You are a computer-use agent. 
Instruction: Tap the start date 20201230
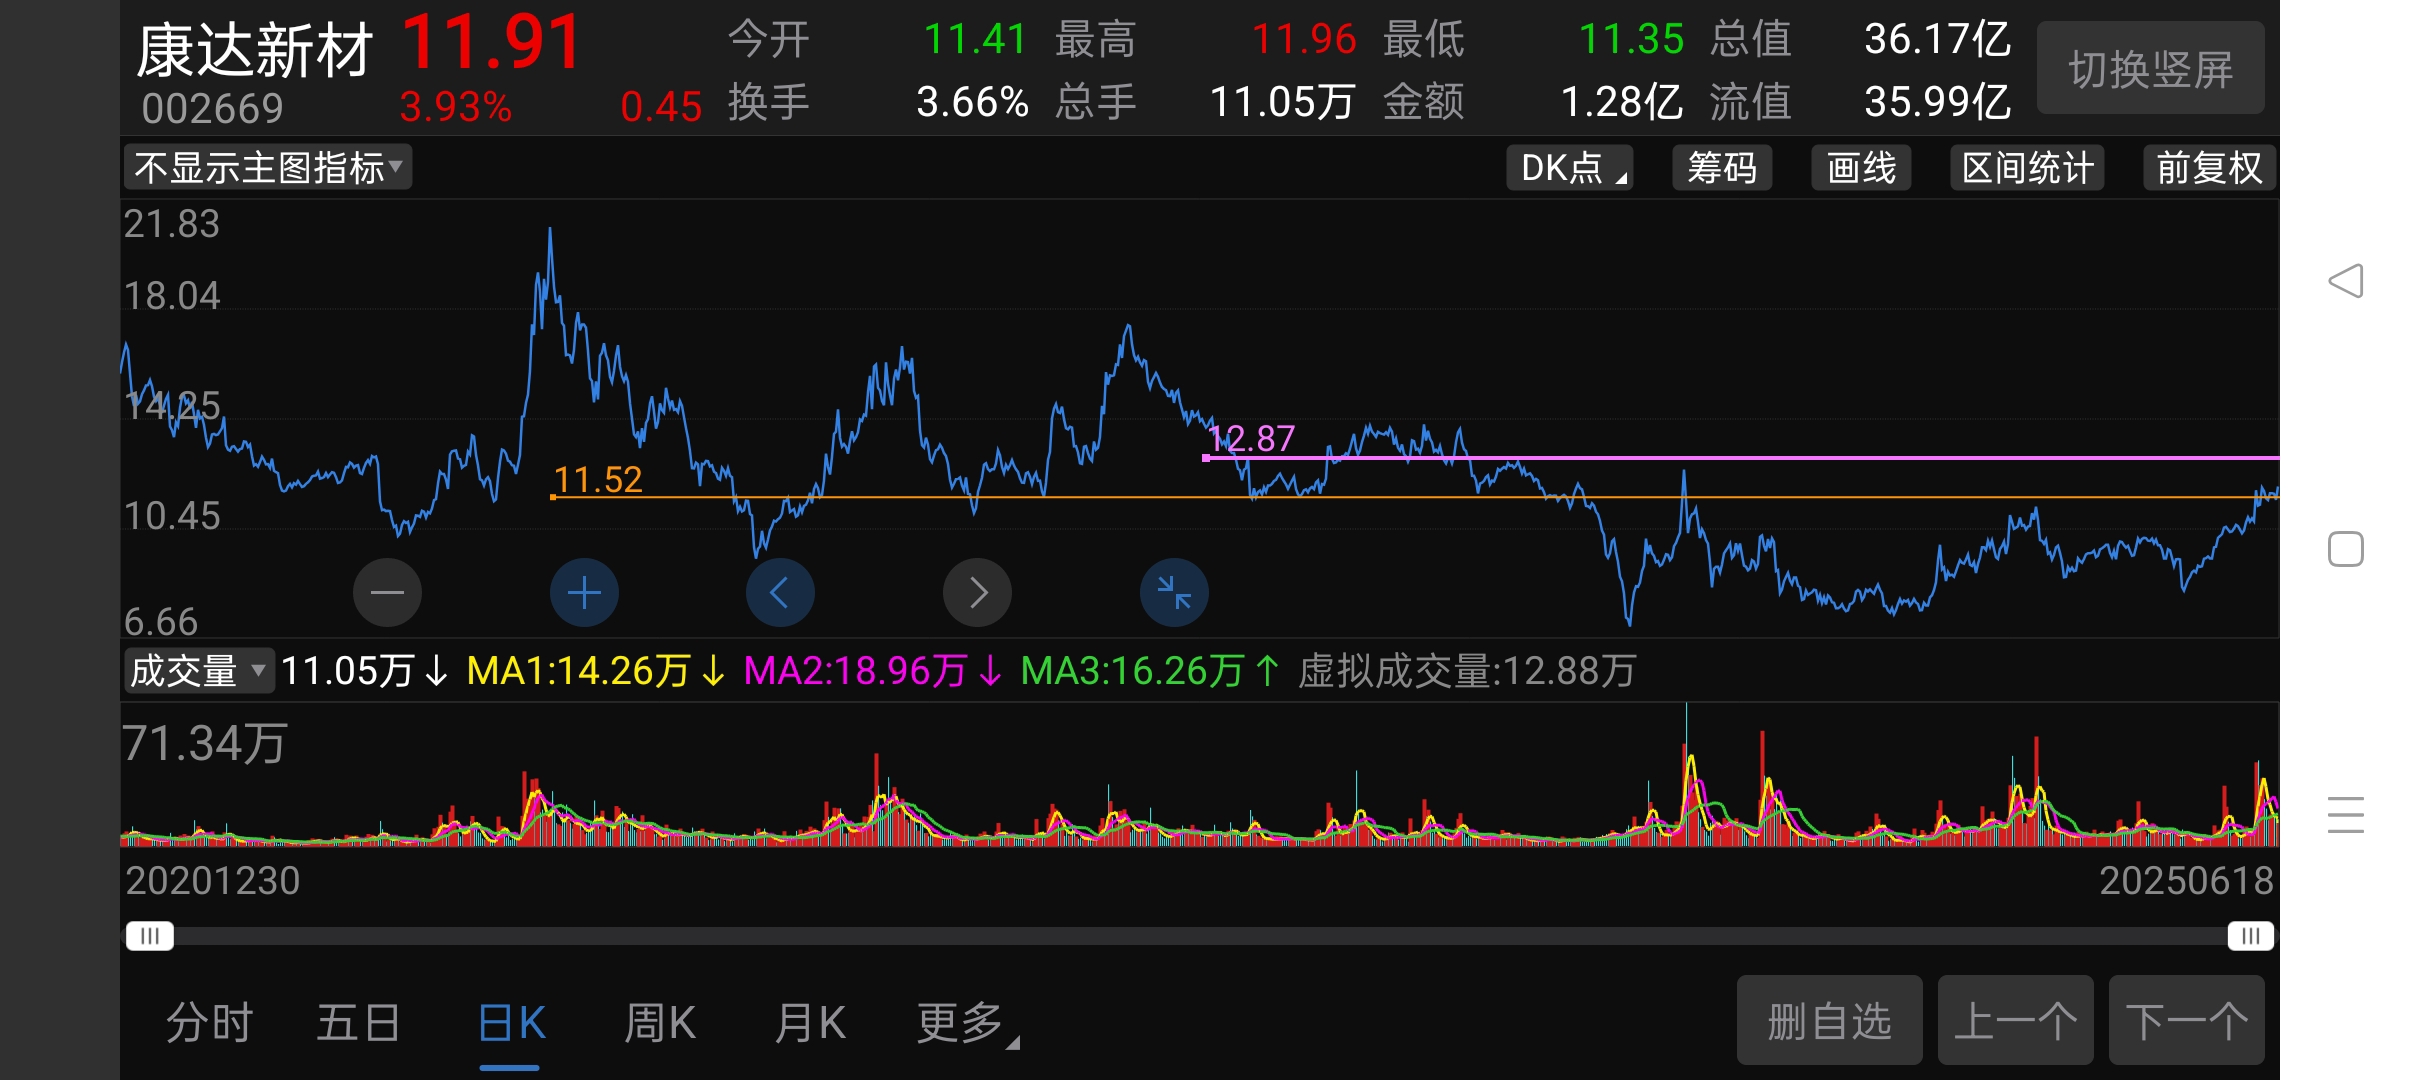(x=212, y=881)
